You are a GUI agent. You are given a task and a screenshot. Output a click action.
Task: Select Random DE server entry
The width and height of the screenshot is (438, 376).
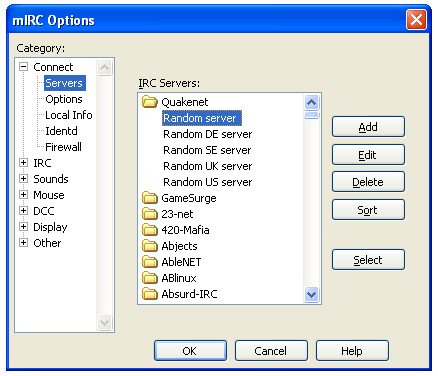pyautogui.click(x=207, y=134)
